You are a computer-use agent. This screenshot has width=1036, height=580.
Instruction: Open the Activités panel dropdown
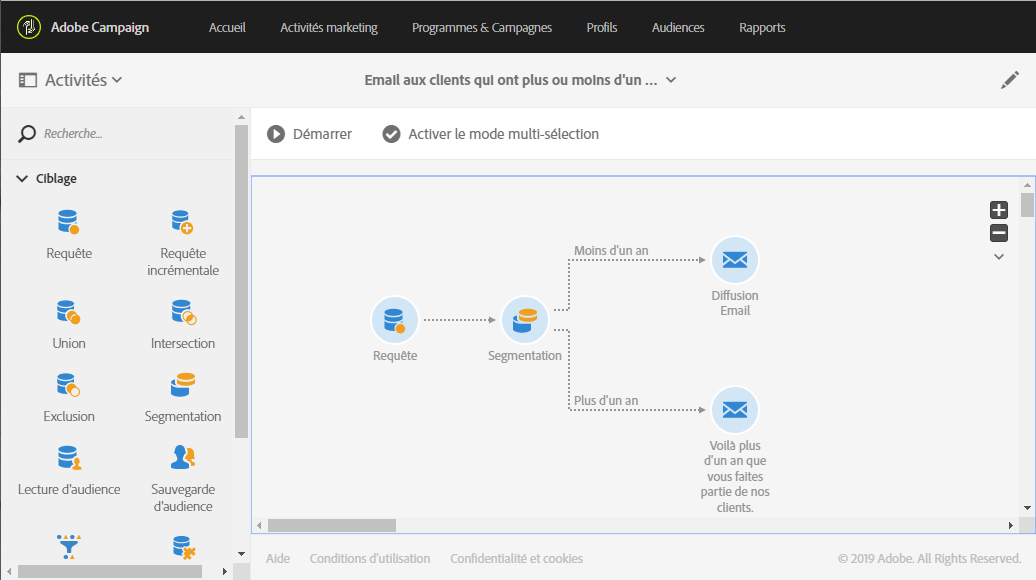pos(70,80)
